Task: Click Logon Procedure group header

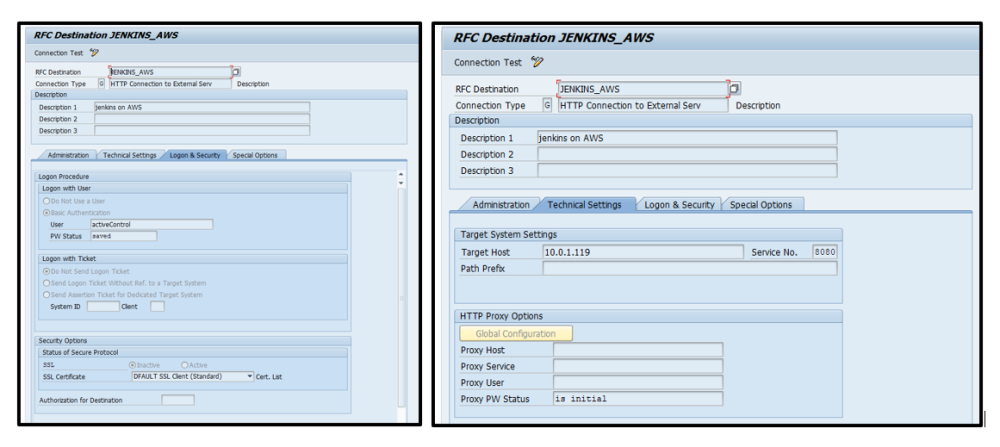Action: click(x=193, y=176)
